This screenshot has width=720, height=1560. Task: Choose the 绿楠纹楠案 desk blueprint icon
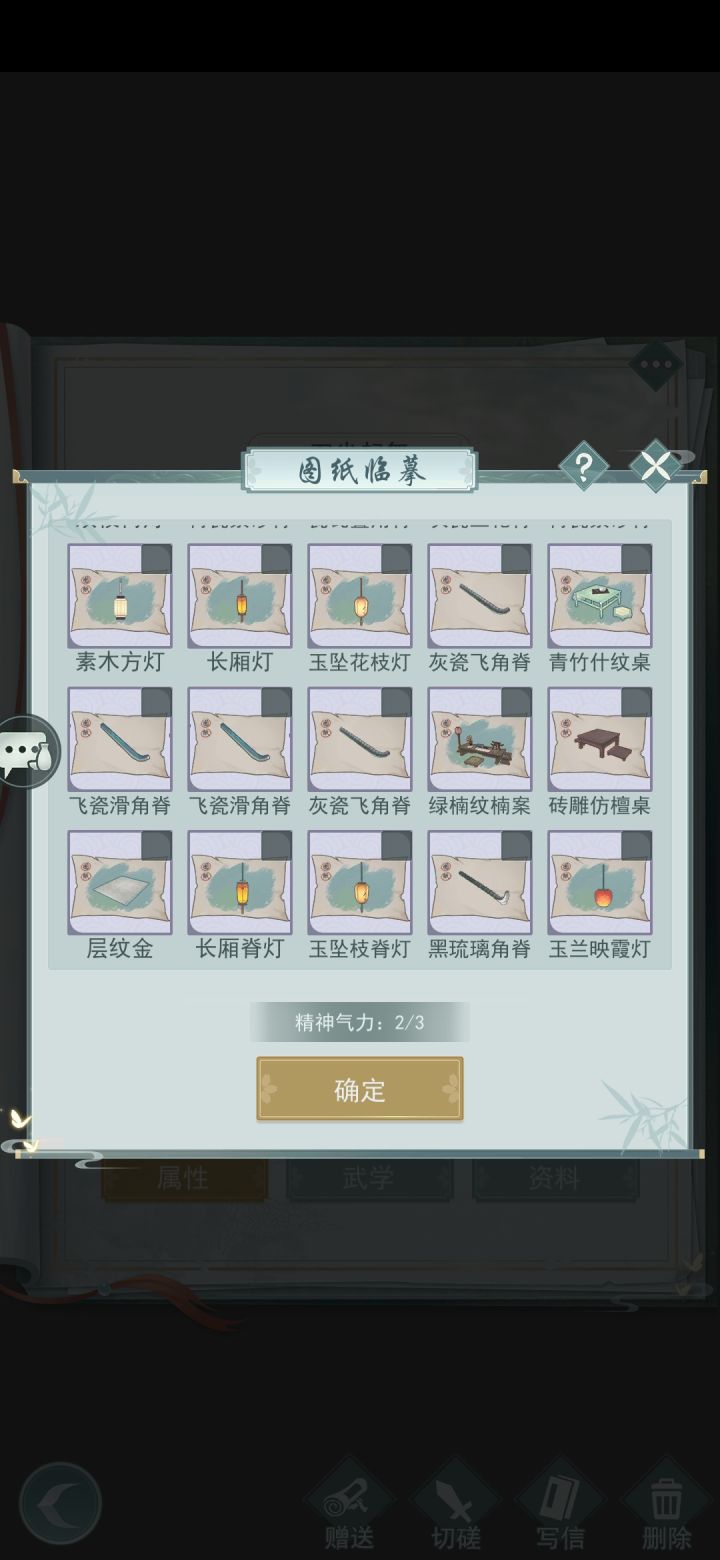pyautogui.click(x=480, y=739)
